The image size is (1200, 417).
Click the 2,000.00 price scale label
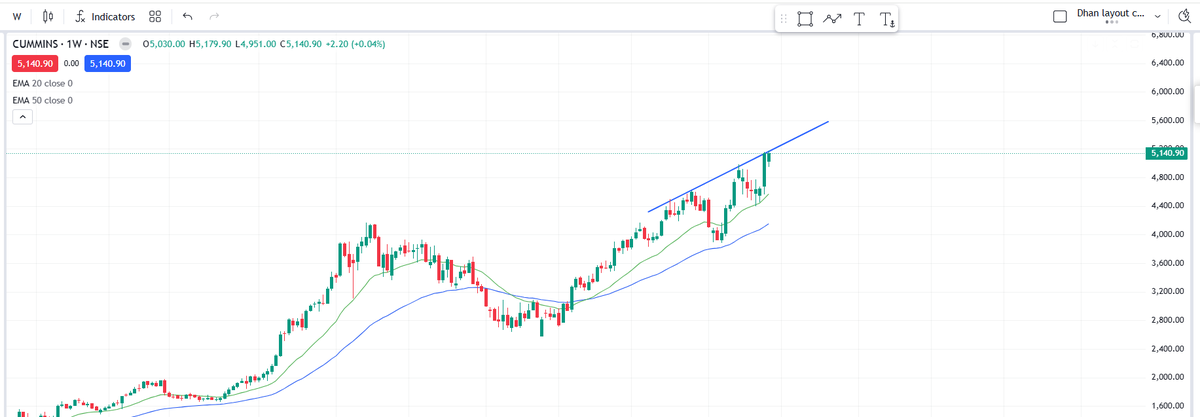tap(1167, 377)
